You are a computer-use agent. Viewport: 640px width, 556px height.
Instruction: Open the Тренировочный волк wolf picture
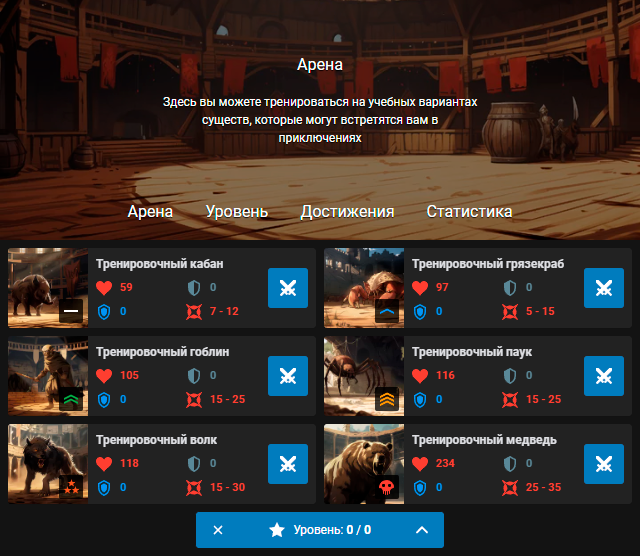[x=48, y=464]
